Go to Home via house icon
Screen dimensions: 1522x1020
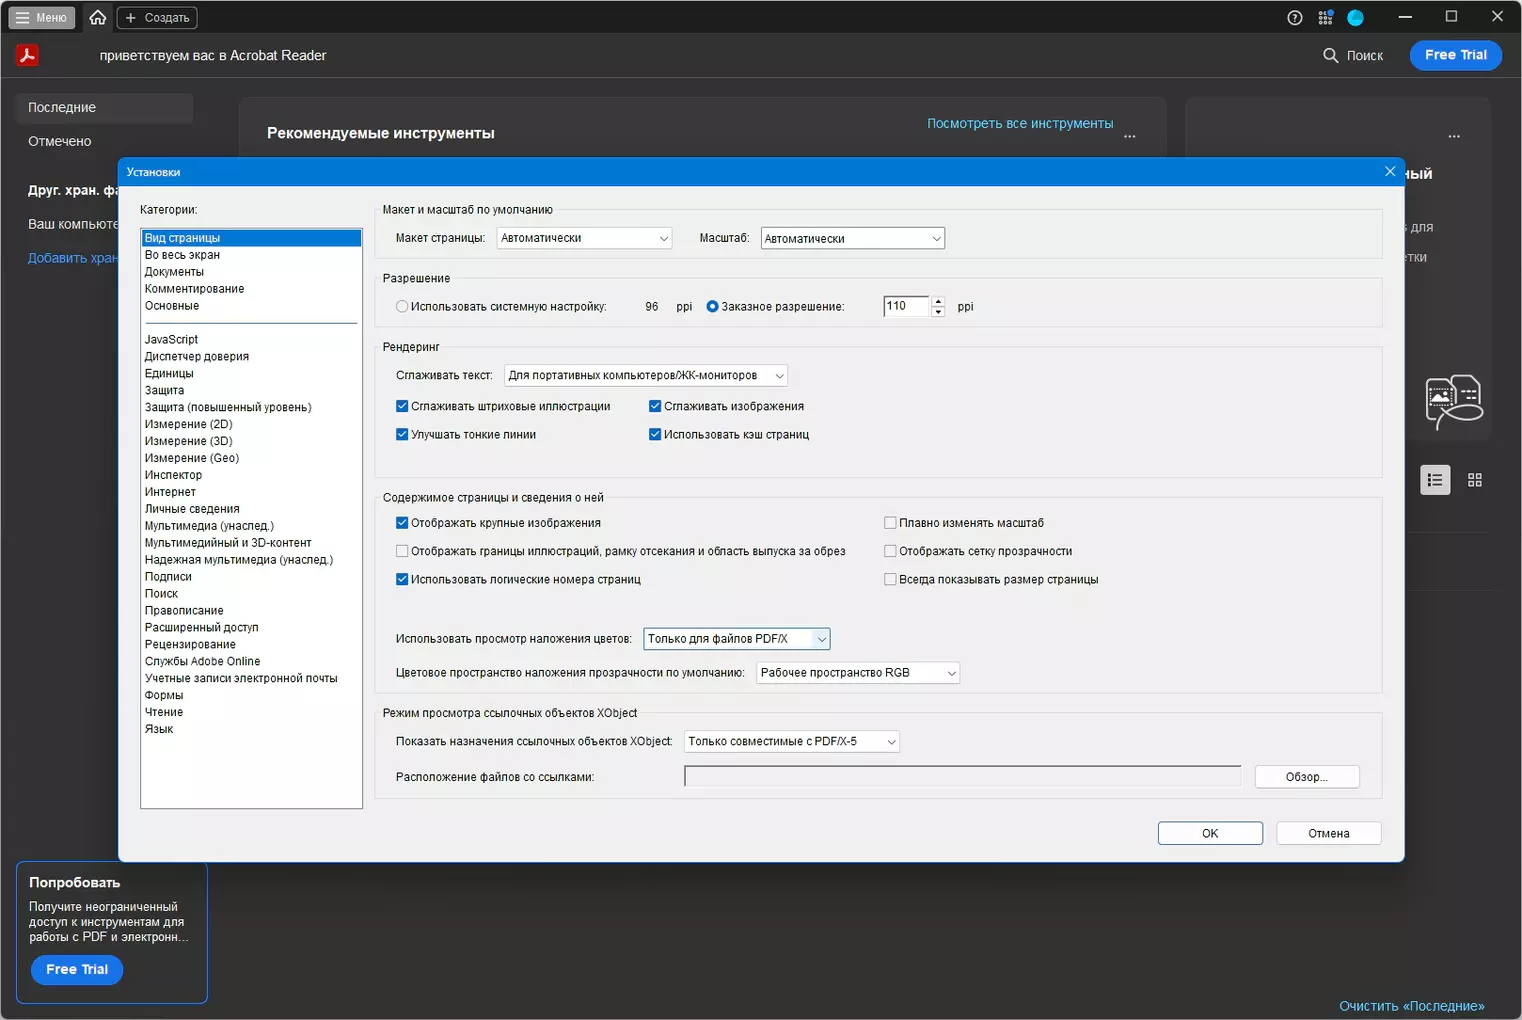(97, 17)
